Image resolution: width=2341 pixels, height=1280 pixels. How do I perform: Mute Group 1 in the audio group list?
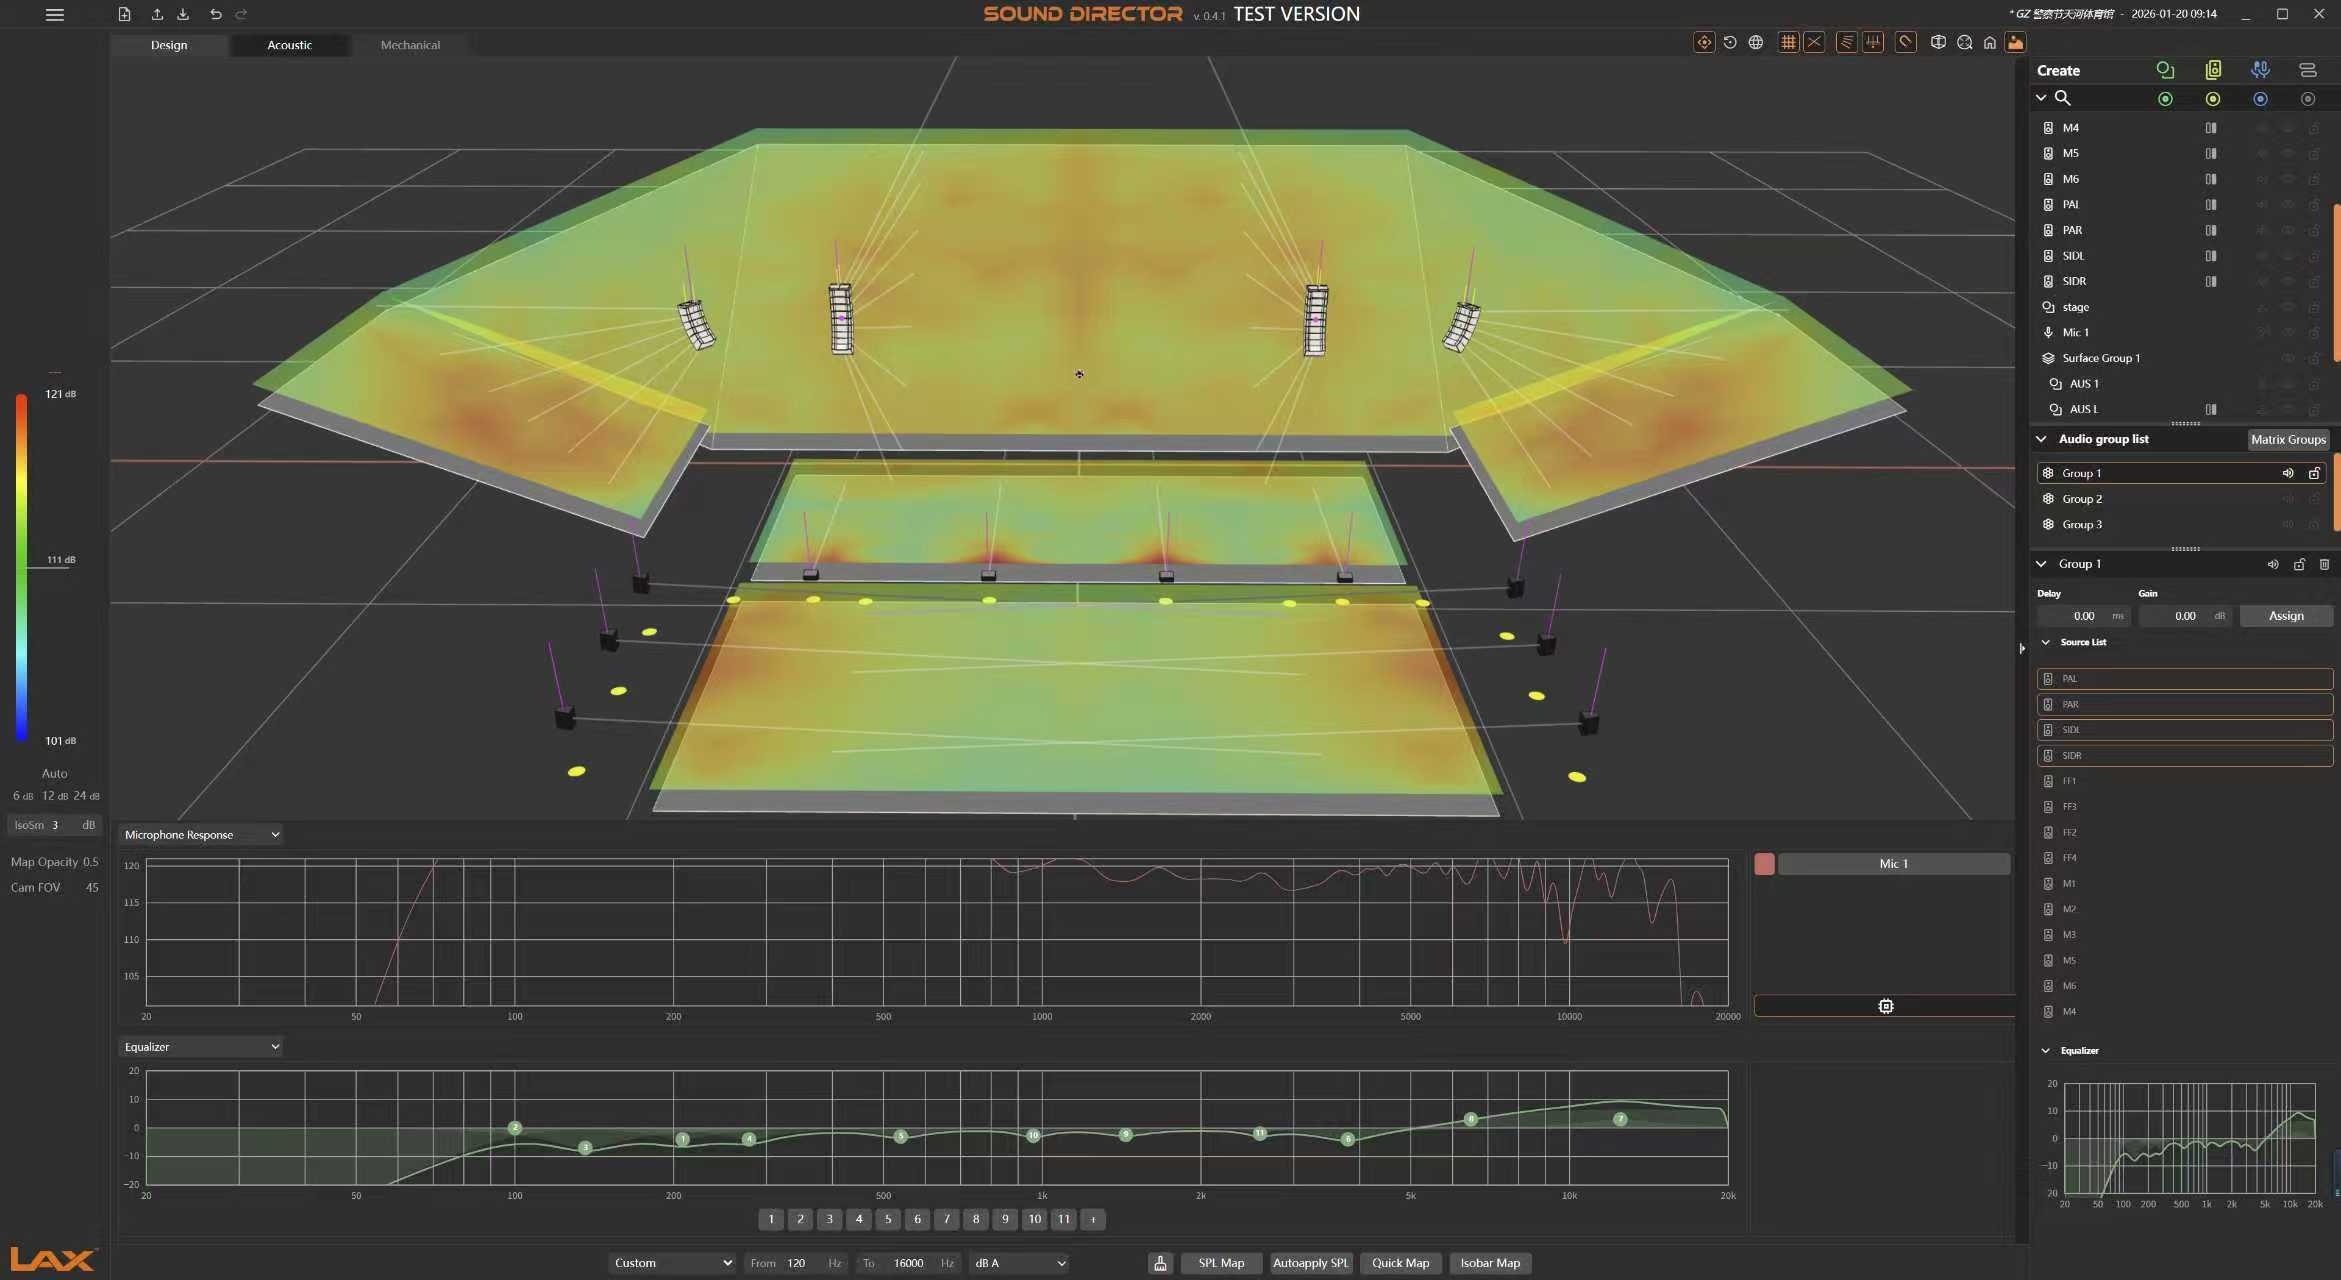2288,473
